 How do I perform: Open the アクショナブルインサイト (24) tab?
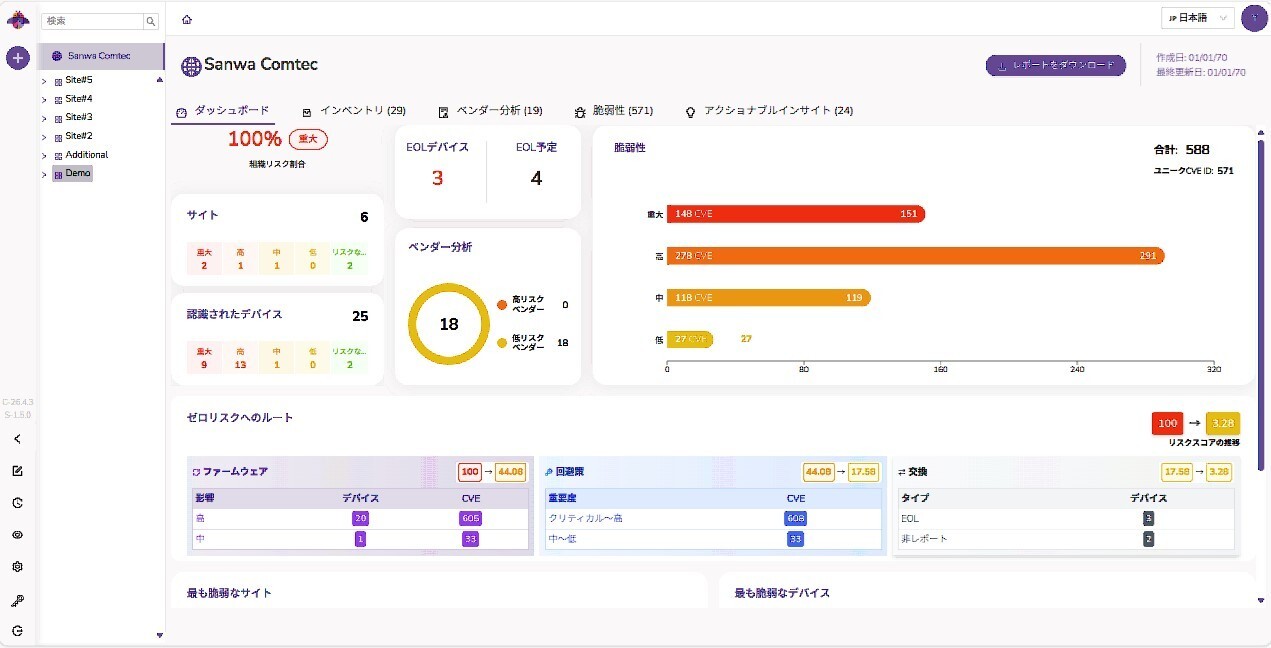(x=768, y=111)
